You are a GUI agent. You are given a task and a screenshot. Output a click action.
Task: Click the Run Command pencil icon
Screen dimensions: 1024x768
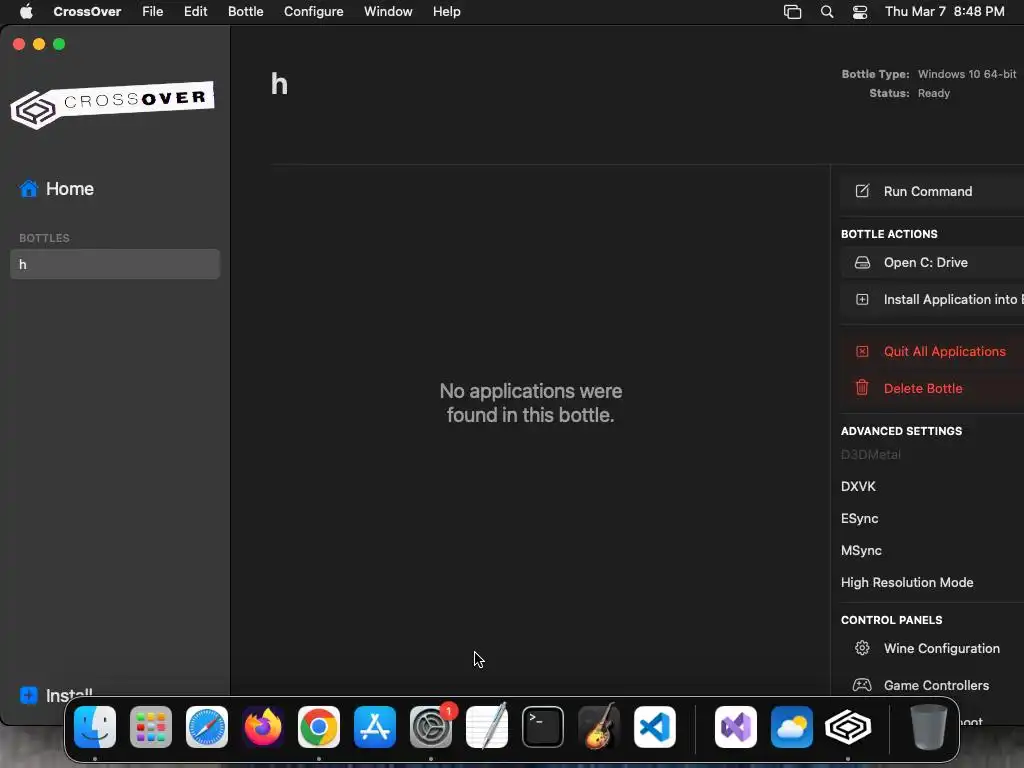click(862, 191)
